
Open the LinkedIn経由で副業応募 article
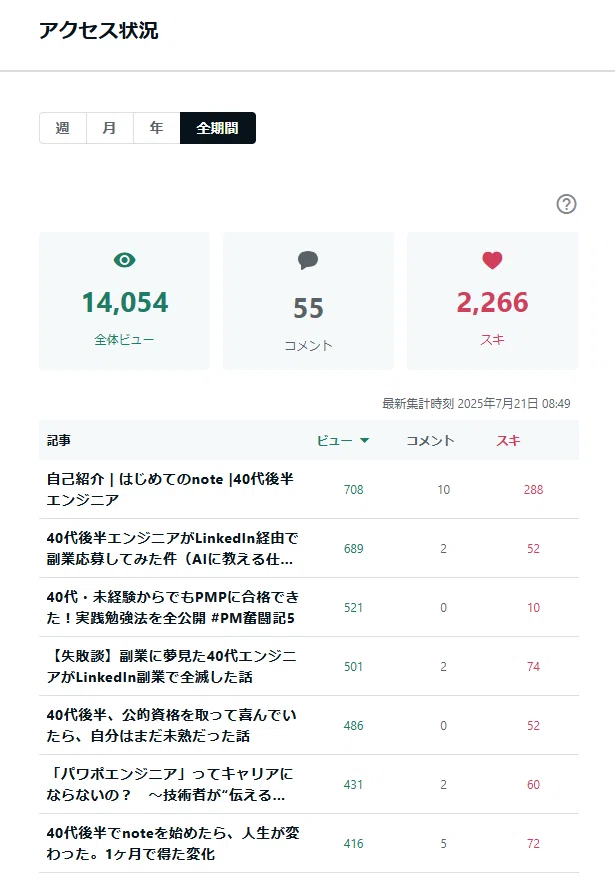pos(172,548)
